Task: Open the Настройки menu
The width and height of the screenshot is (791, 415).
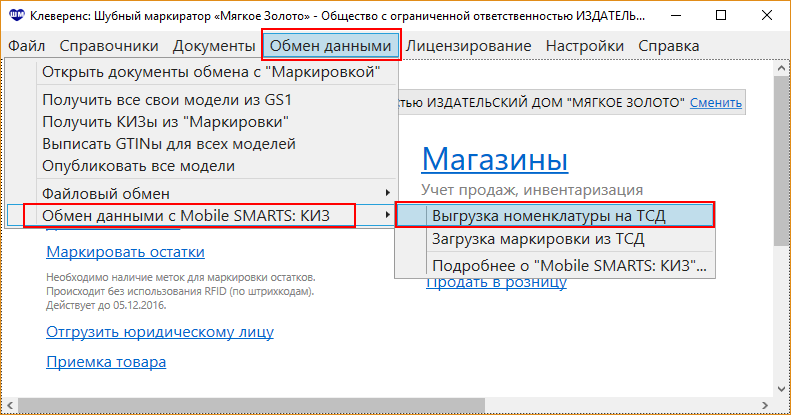Action: point(585,46)
